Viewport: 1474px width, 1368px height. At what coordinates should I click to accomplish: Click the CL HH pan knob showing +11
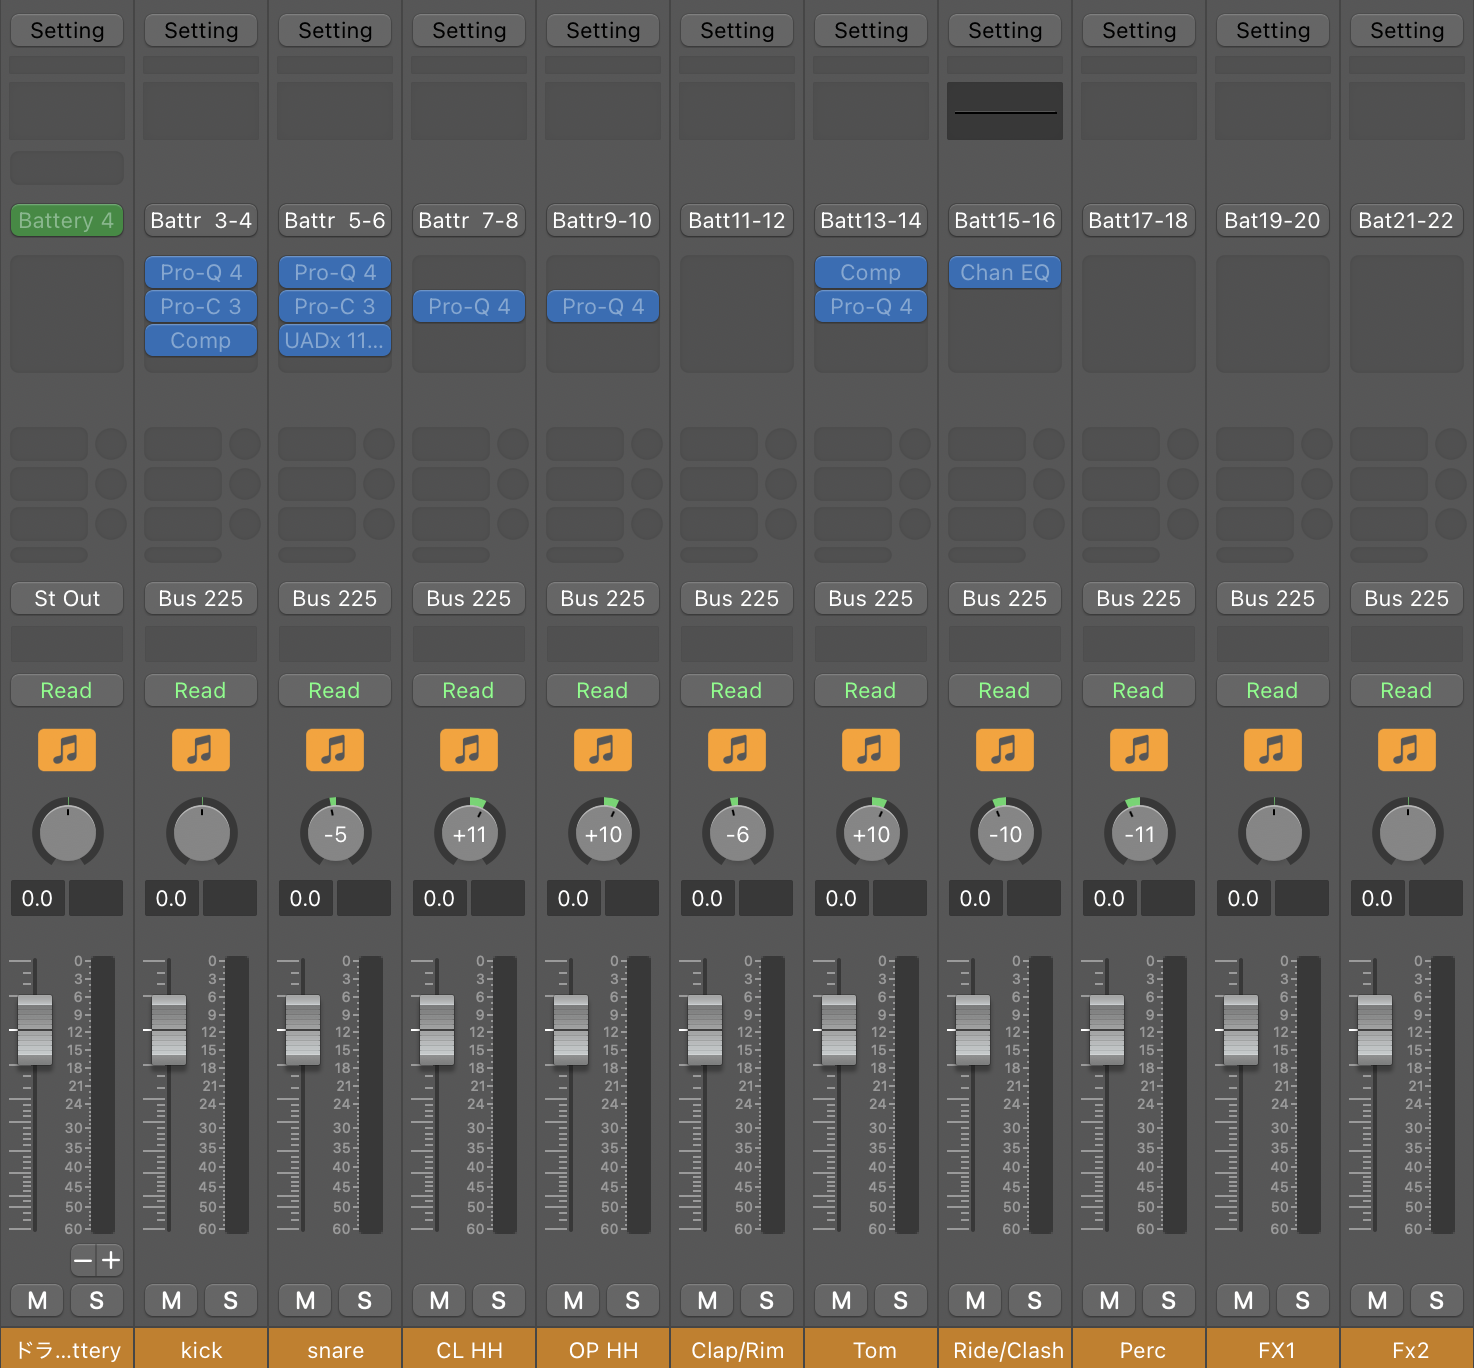tap(469, 833)
